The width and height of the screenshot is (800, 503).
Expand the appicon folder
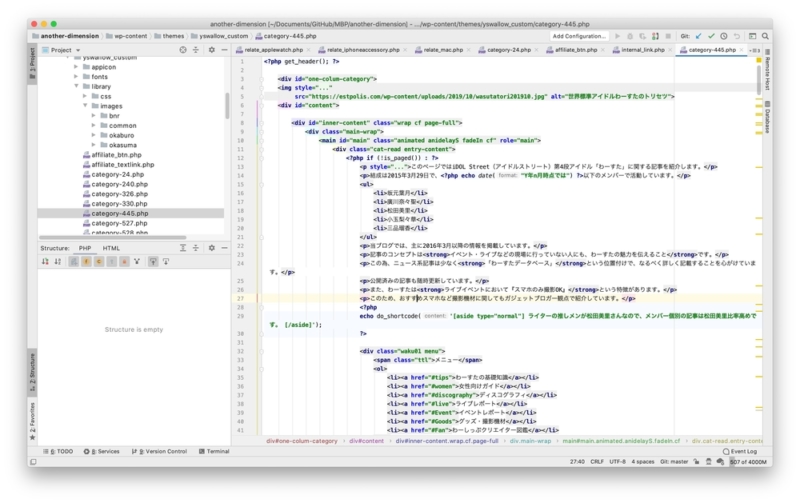tap(76, 67)
